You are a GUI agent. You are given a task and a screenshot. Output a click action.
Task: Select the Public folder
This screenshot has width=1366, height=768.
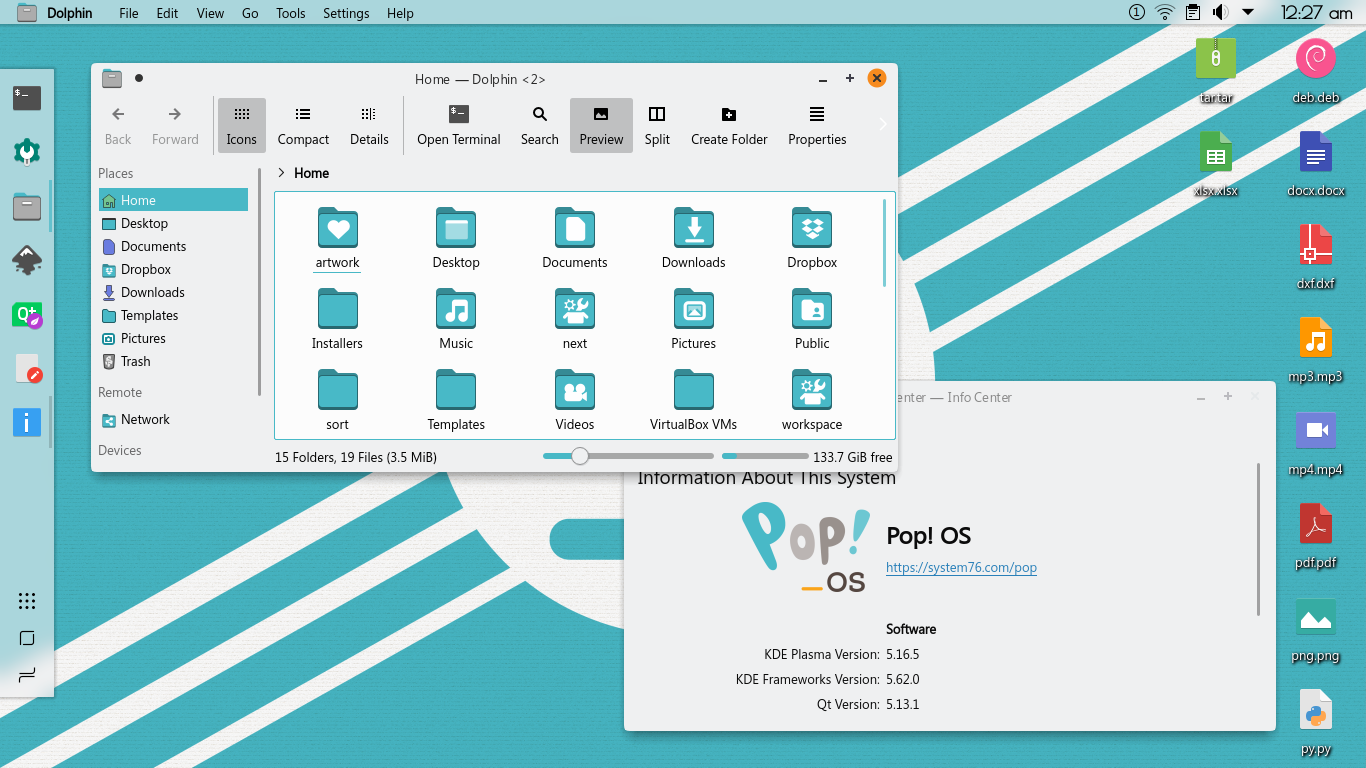point(812,319)
